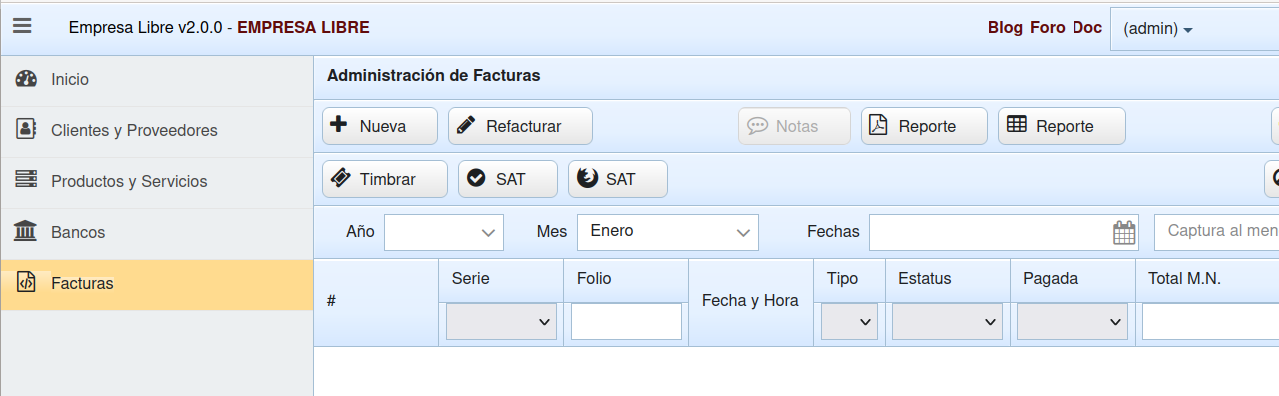The image size is (1279, 396).
Task: Open the Mes dropdown showing Enero
Action: pos(668,232)
